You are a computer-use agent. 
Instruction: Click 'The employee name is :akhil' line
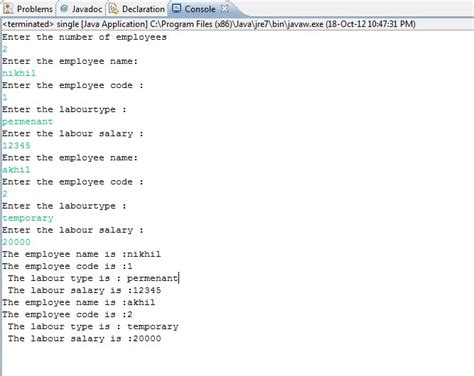(79, 302)
